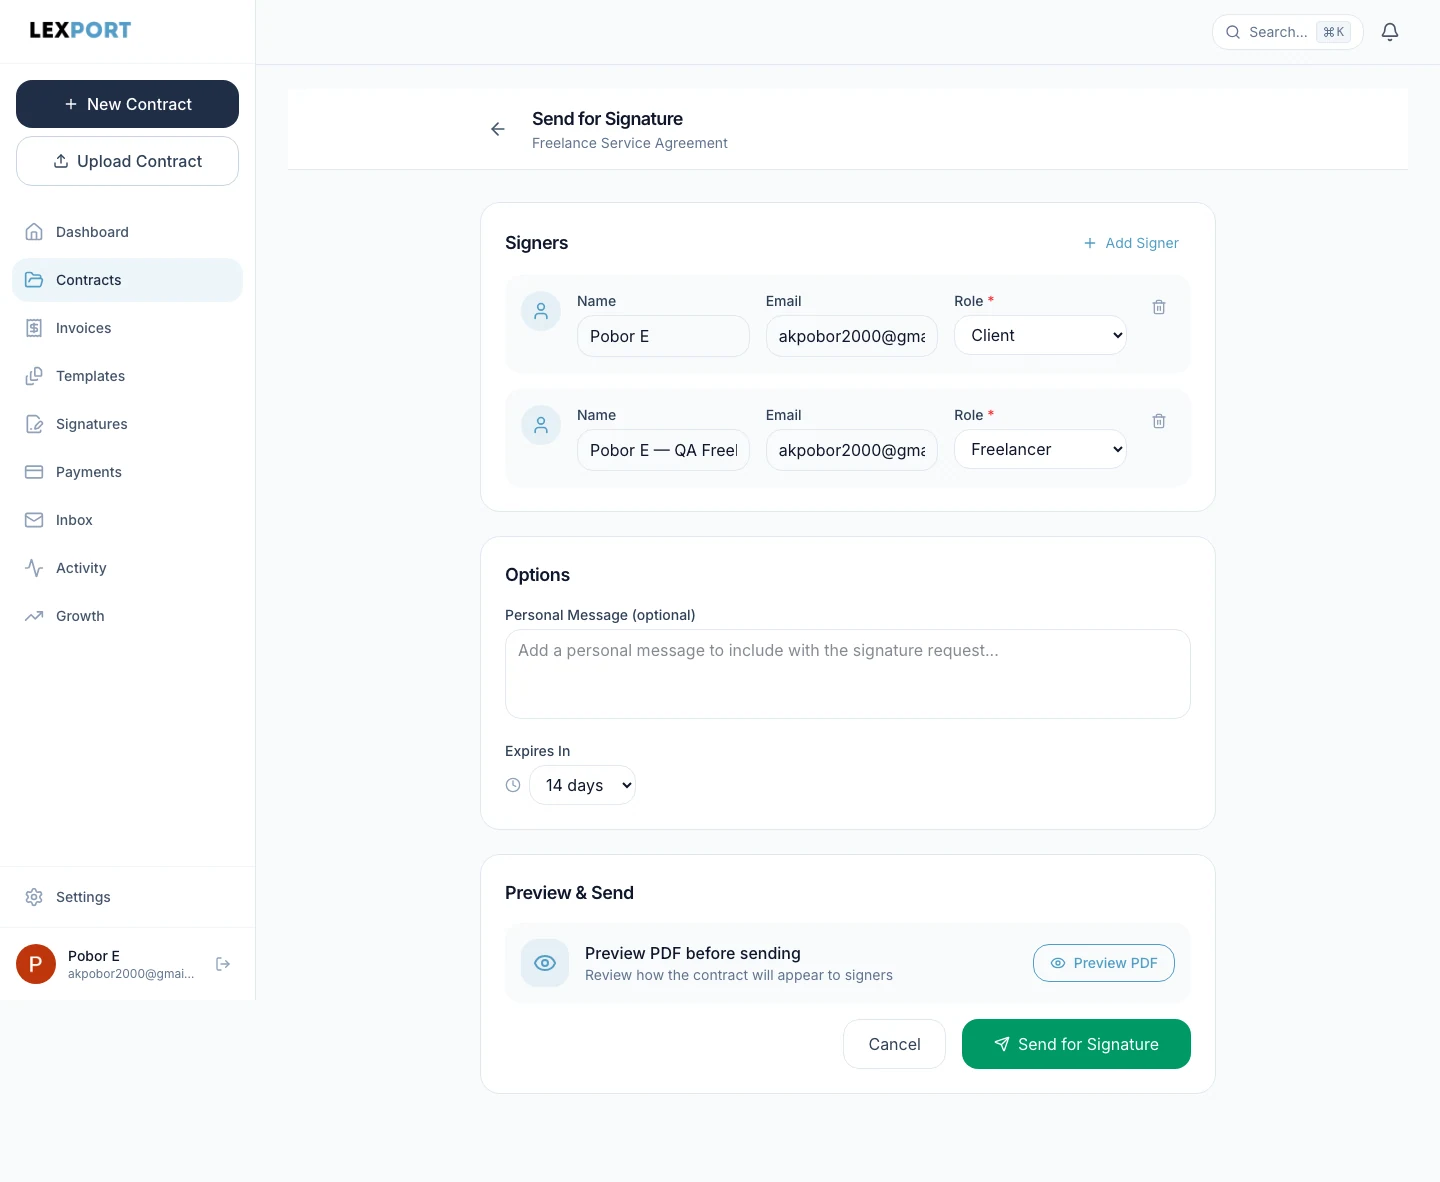The image size is (1440, 1182).
Task: Open the Inbox
Action: tap(127, 520)
